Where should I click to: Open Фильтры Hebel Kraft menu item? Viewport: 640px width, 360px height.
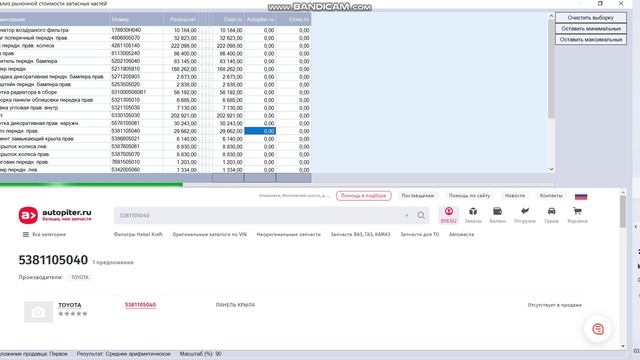pos(138,234)
